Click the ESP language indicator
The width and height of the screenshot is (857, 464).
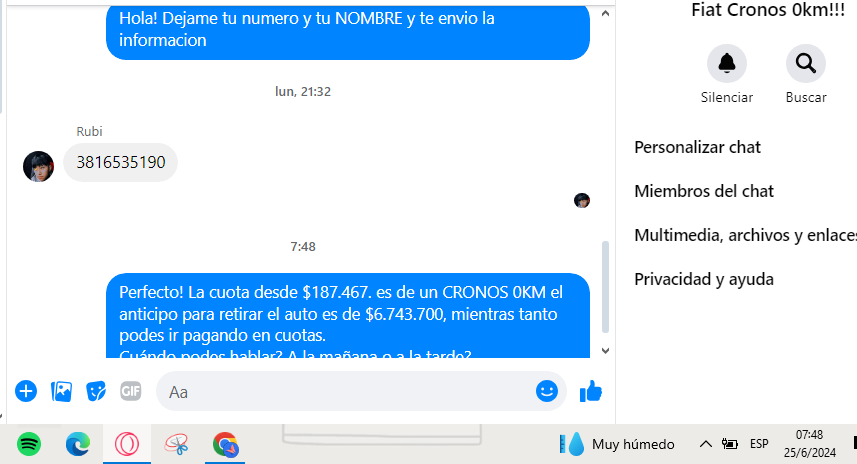(x=759, y=444)
